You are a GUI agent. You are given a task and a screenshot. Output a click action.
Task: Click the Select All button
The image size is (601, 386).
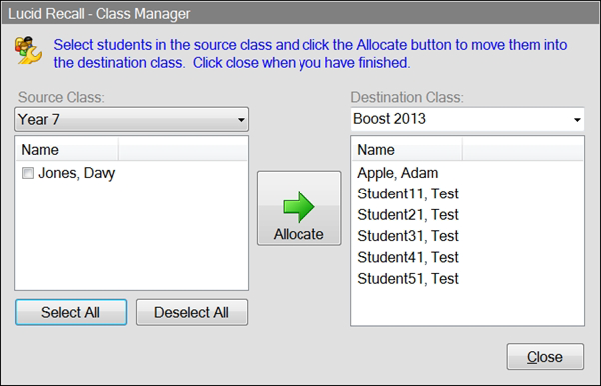click(x=71, y=312)
